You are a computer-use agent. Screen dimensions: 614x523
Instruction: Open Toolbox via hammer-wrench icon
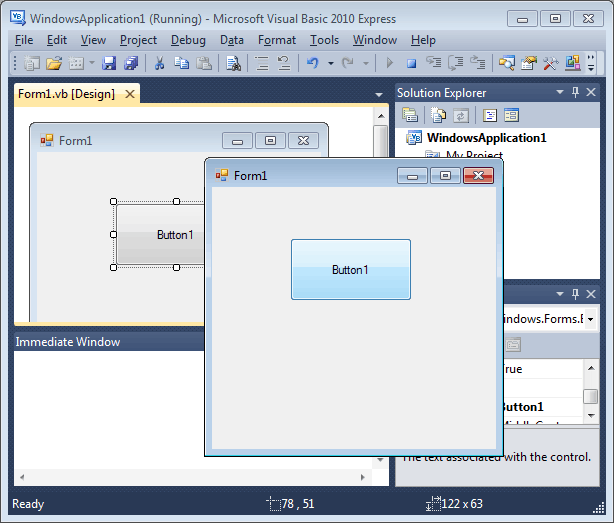pos(551,63)
